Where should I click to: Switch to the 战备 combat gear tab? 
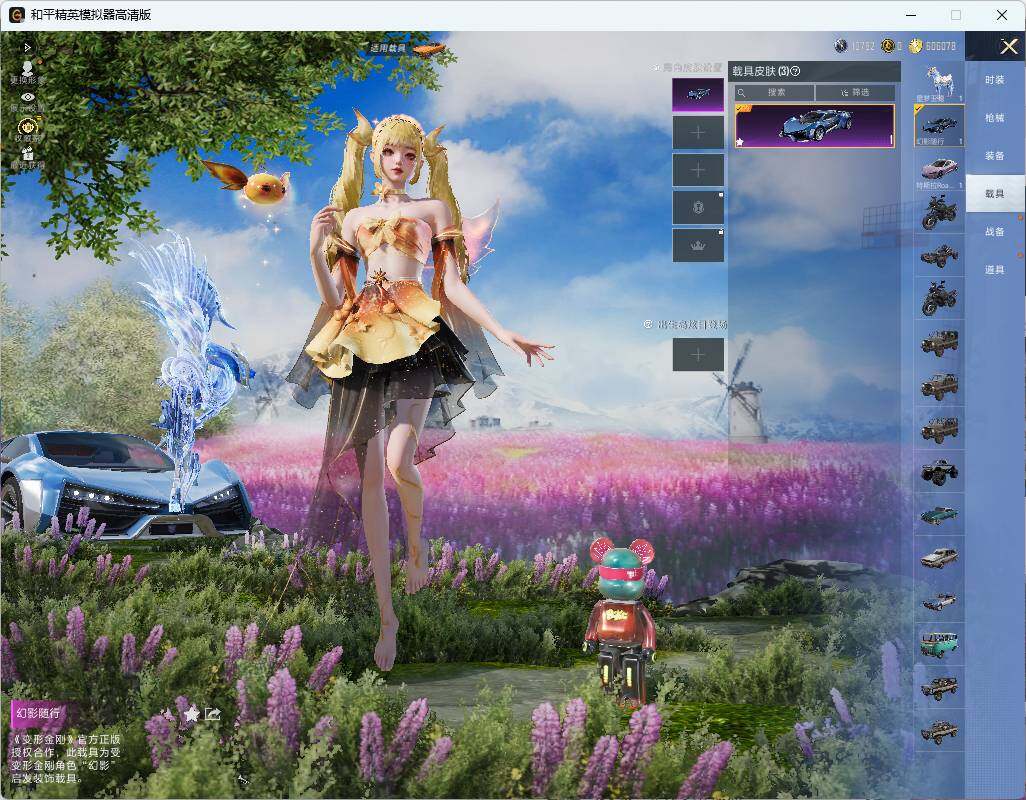coord(995,232)
